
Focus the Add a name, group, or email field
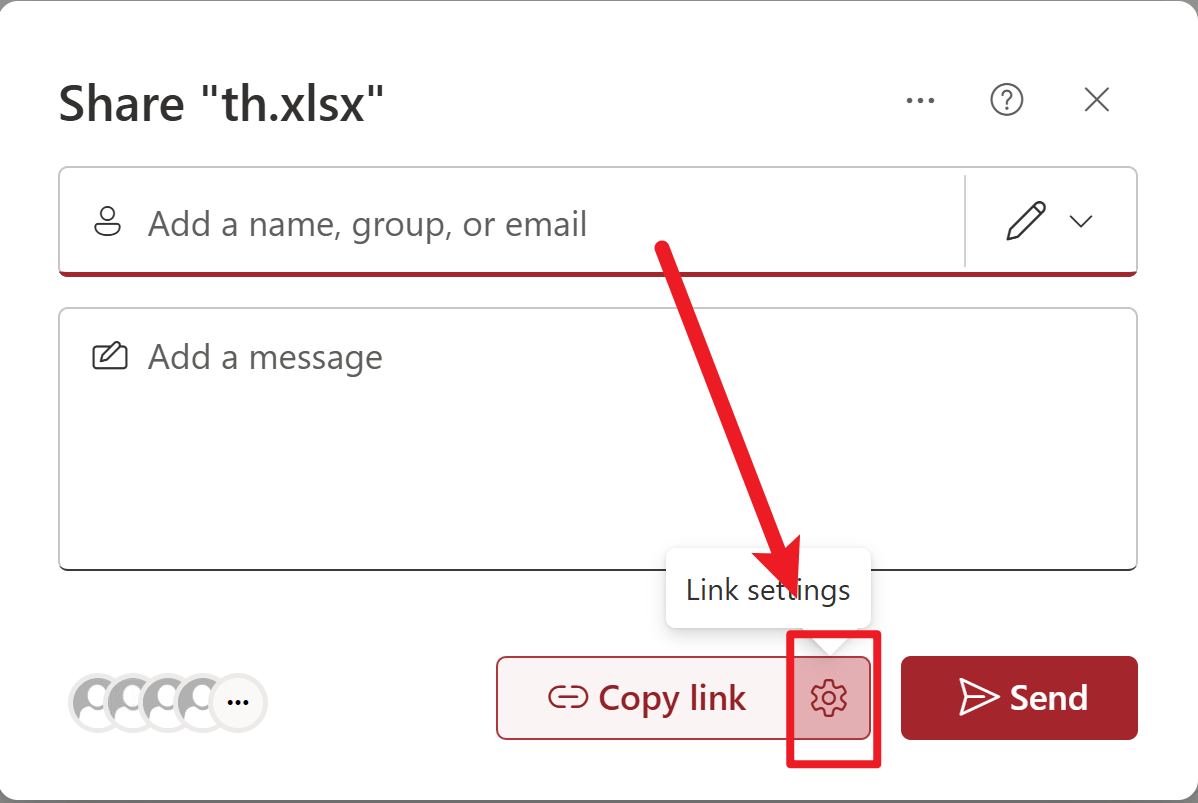click(x=512, y=222)
